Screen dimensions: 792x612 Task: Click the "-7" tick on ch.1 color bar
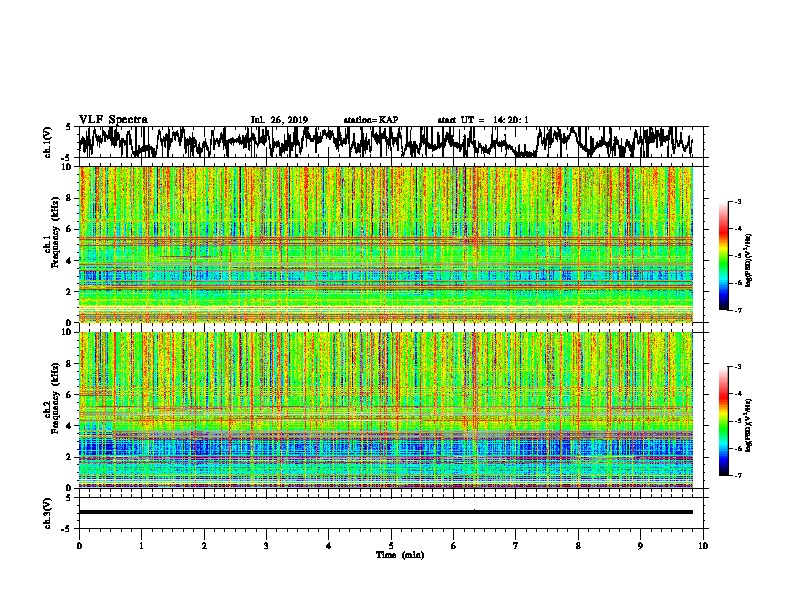(x=737, y=310)
